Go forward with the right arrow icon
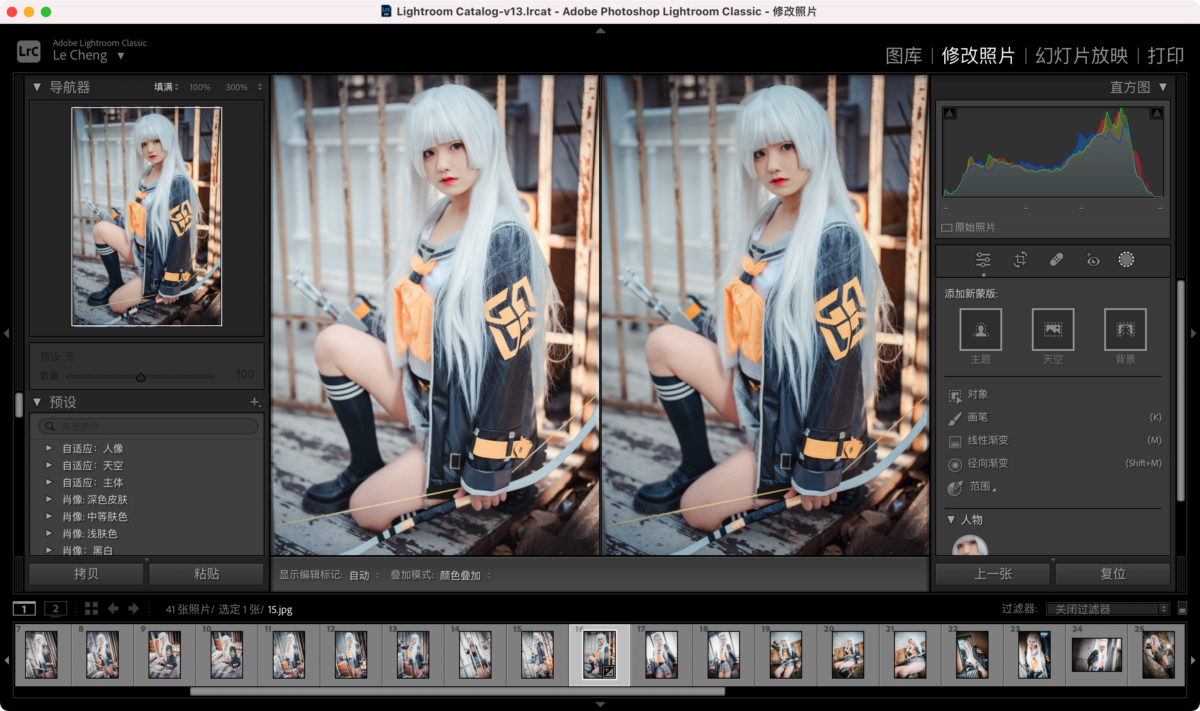The image size is (1200, 711). [x=133, y=608]
